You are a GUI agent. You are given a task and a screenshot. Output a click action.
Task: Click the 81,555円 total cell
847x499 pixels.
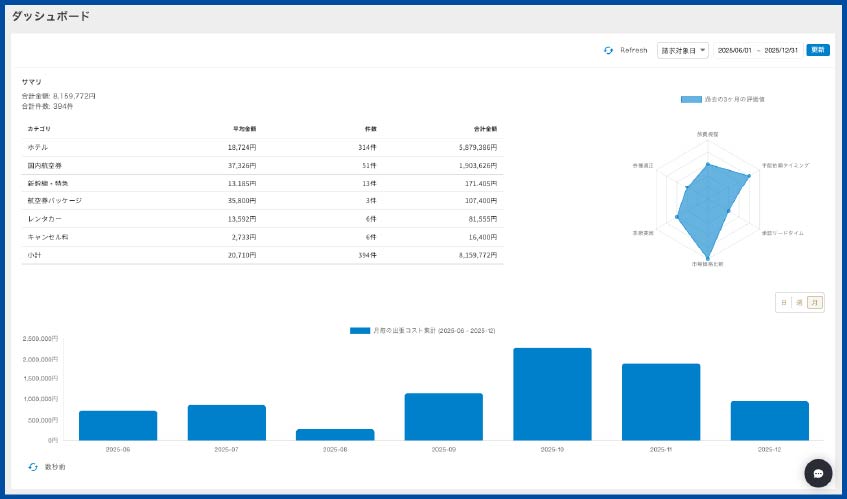tap(482, 219)
